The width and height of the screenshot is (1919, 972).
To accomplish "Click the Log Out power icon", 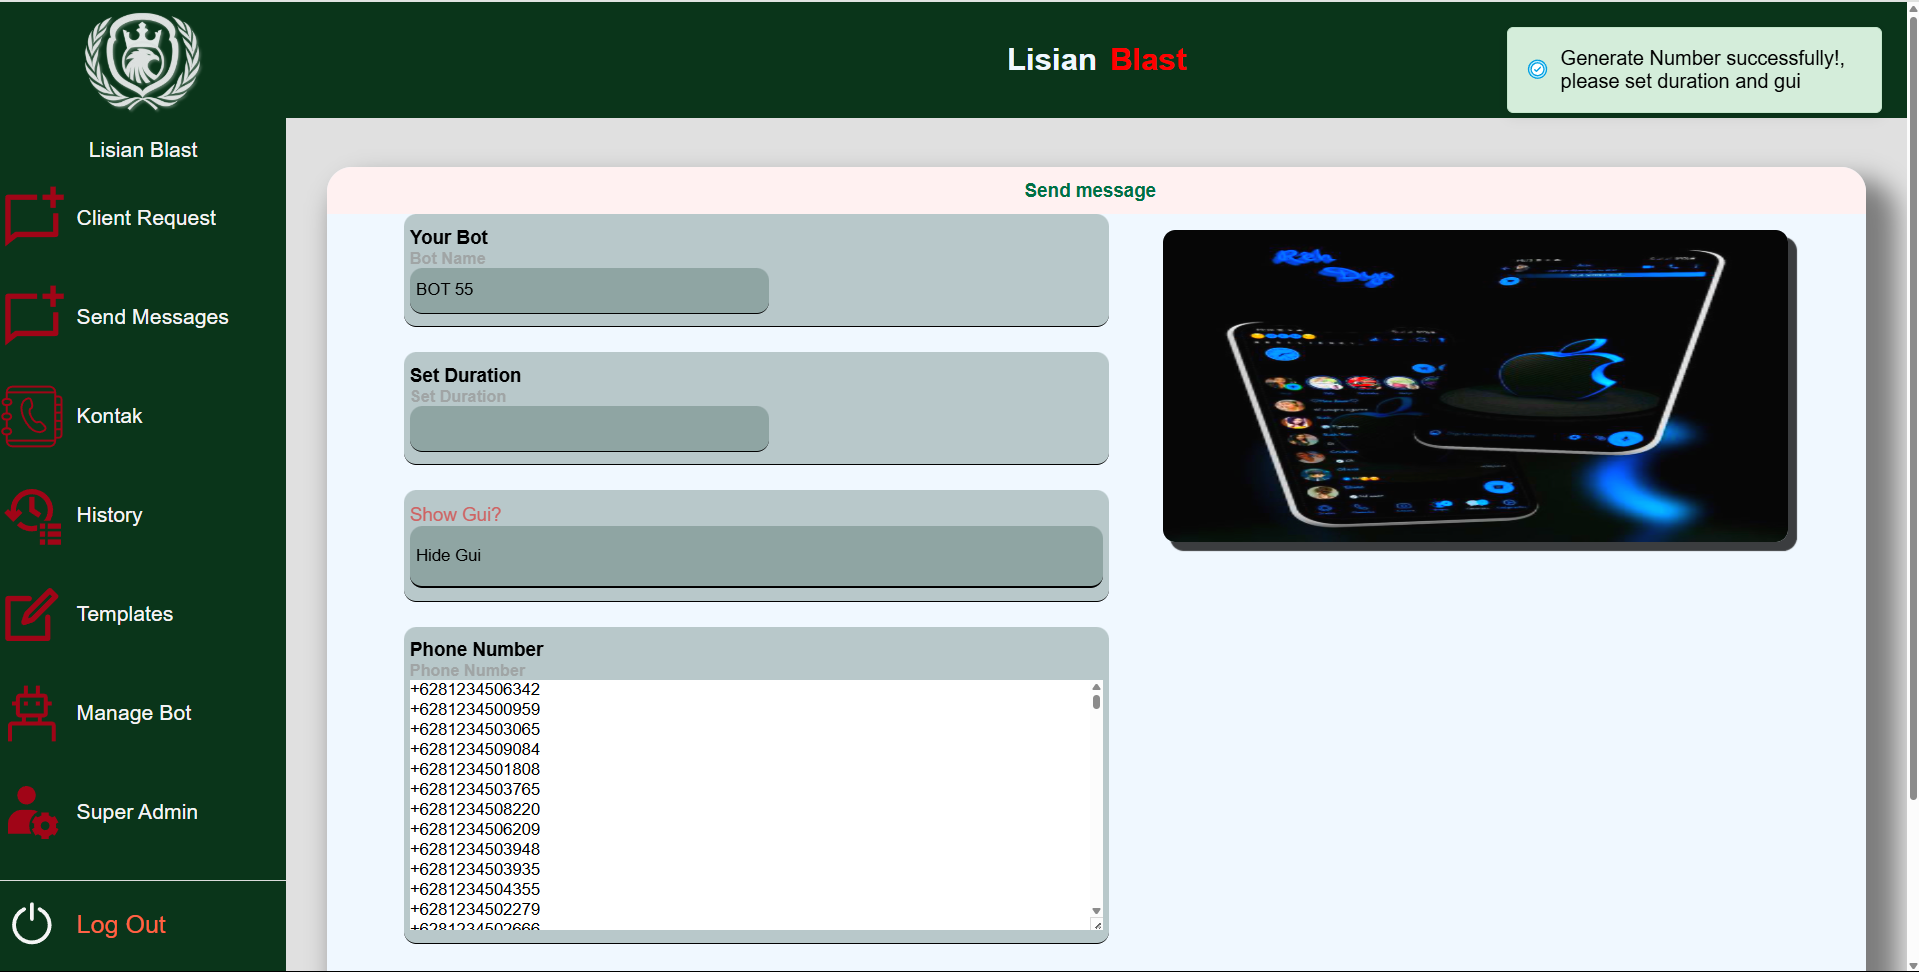I will 32,923.
